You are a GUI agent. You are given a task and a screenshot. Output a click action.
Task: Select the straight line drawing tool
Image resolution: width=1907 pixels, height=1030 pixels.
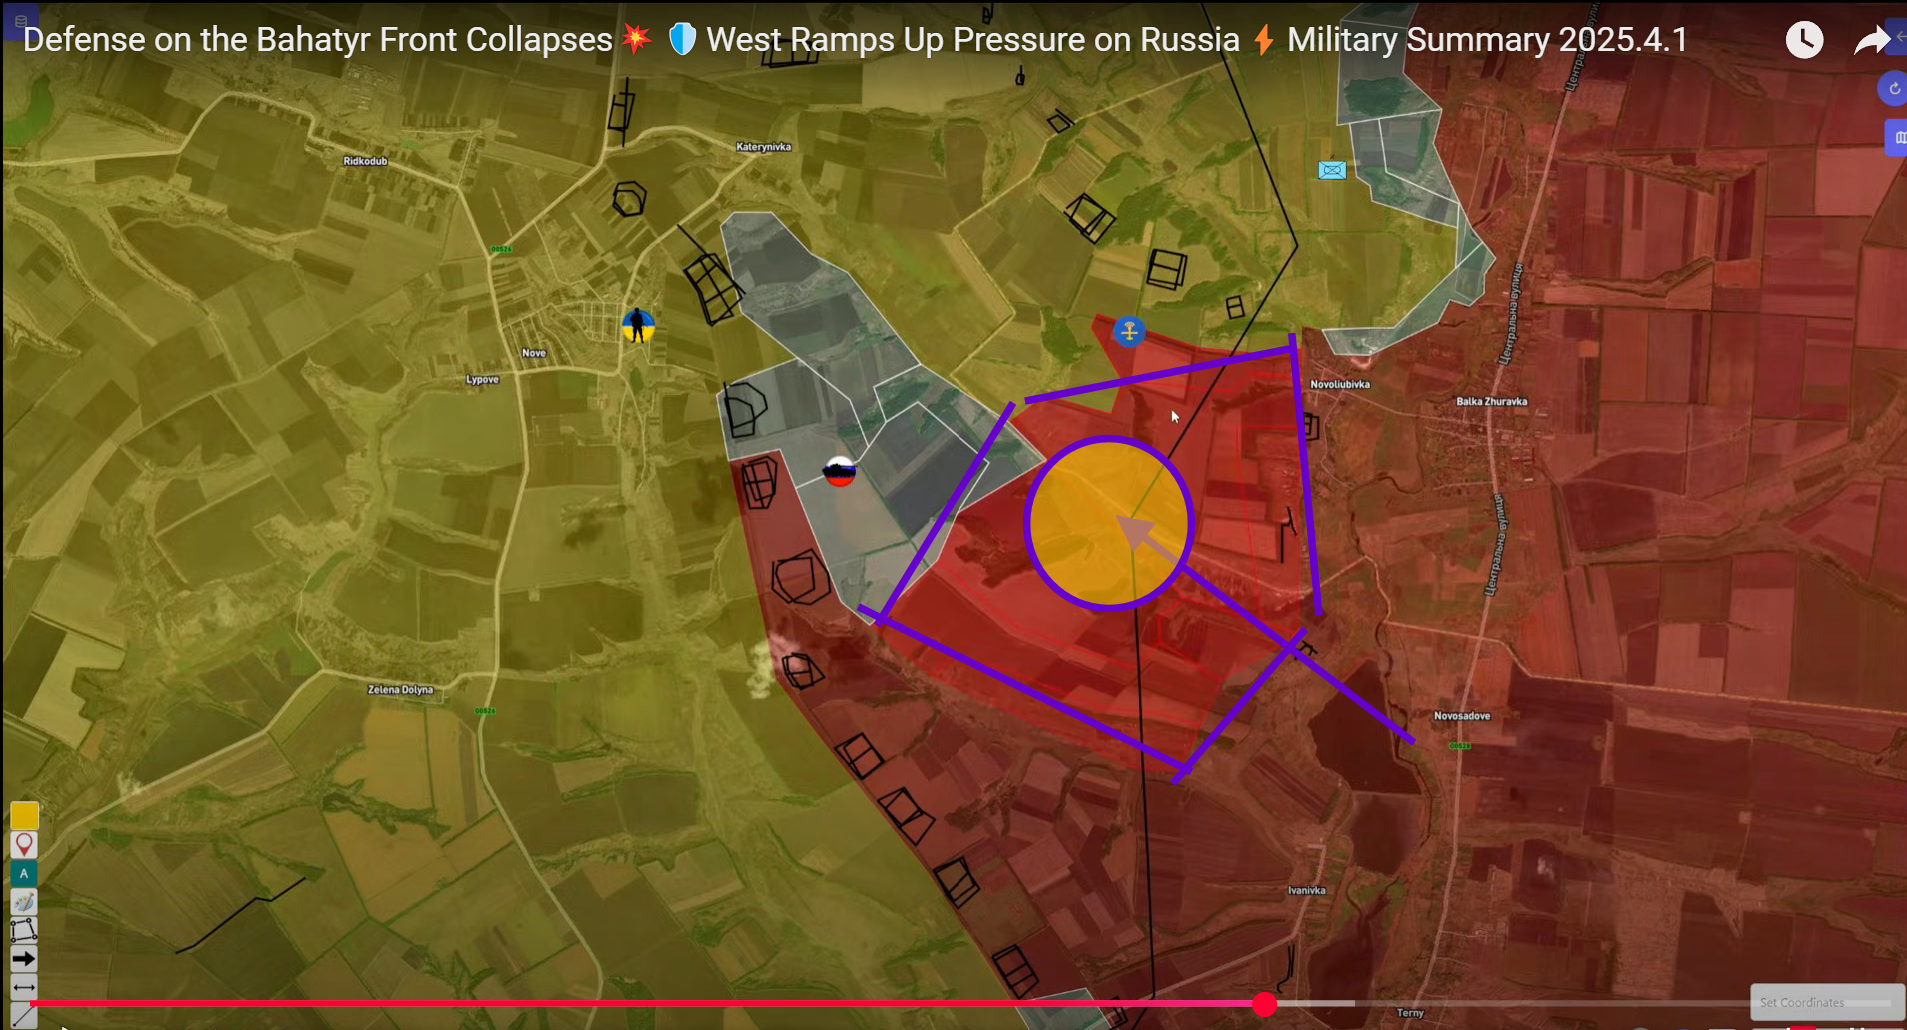click(24, 1014)
